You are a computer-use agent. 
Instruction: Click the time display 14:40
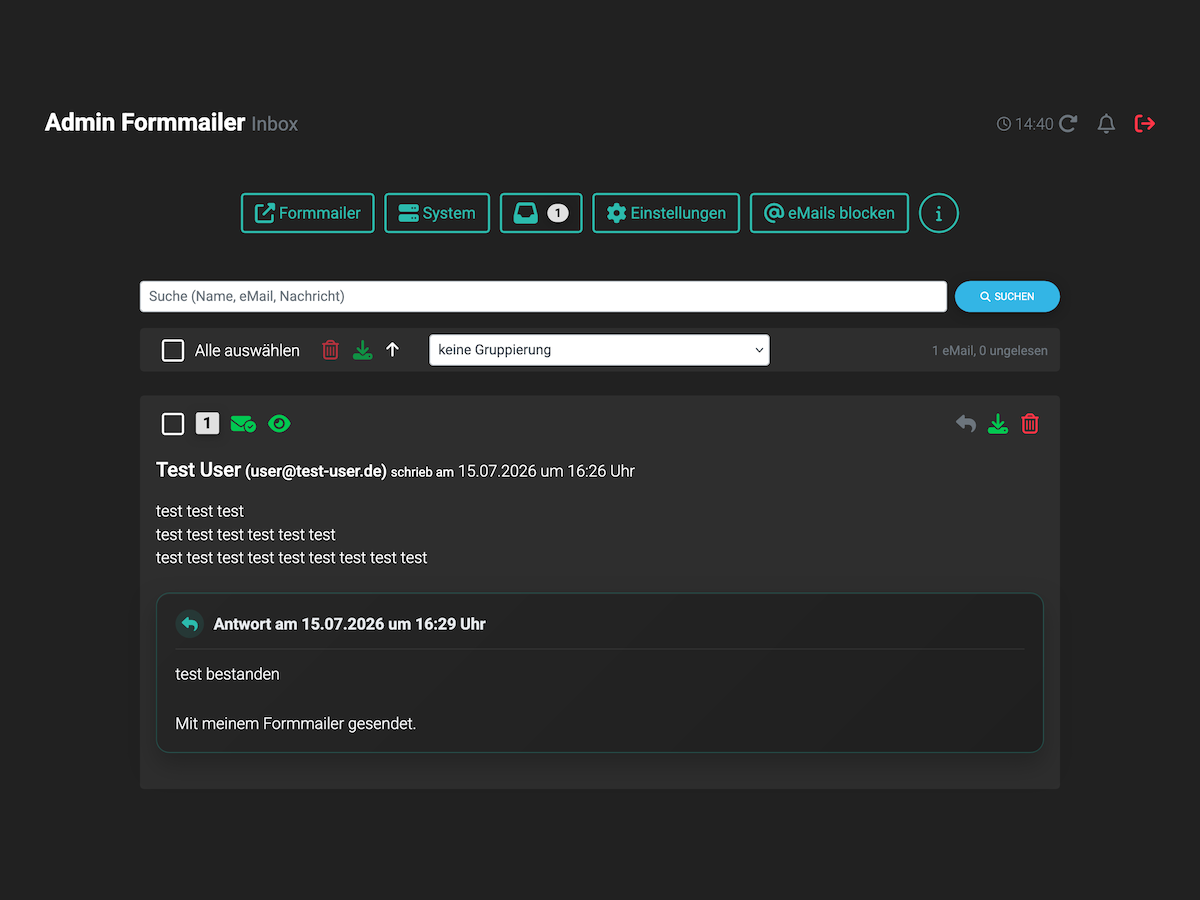[1034, 124]
